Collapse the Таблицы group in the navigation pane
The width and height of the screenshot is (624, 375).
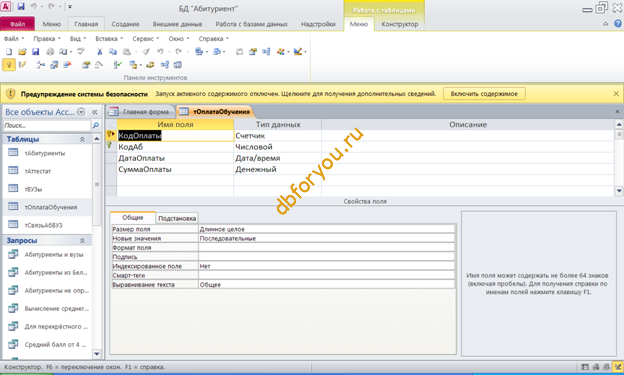[x=82, y=139]
